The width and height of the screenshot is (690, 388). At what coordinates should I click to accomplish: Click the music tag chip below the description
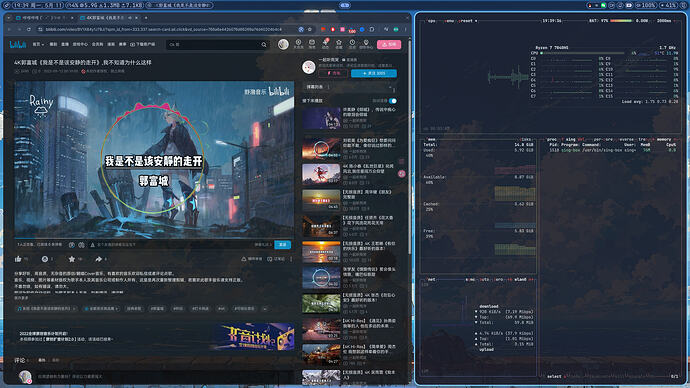tap(45, 309)
